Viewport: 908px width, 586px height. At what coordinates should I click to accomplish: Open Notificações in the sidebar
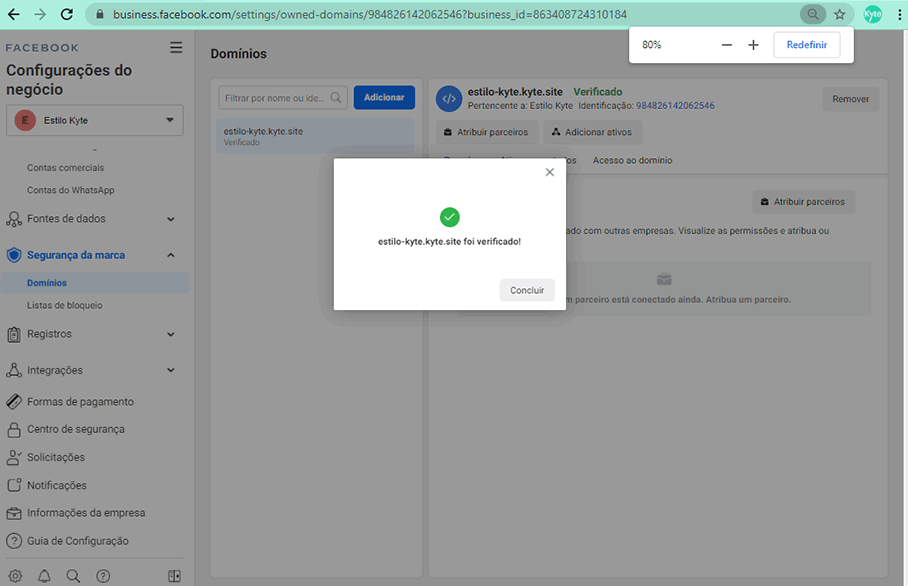[57, 485]
